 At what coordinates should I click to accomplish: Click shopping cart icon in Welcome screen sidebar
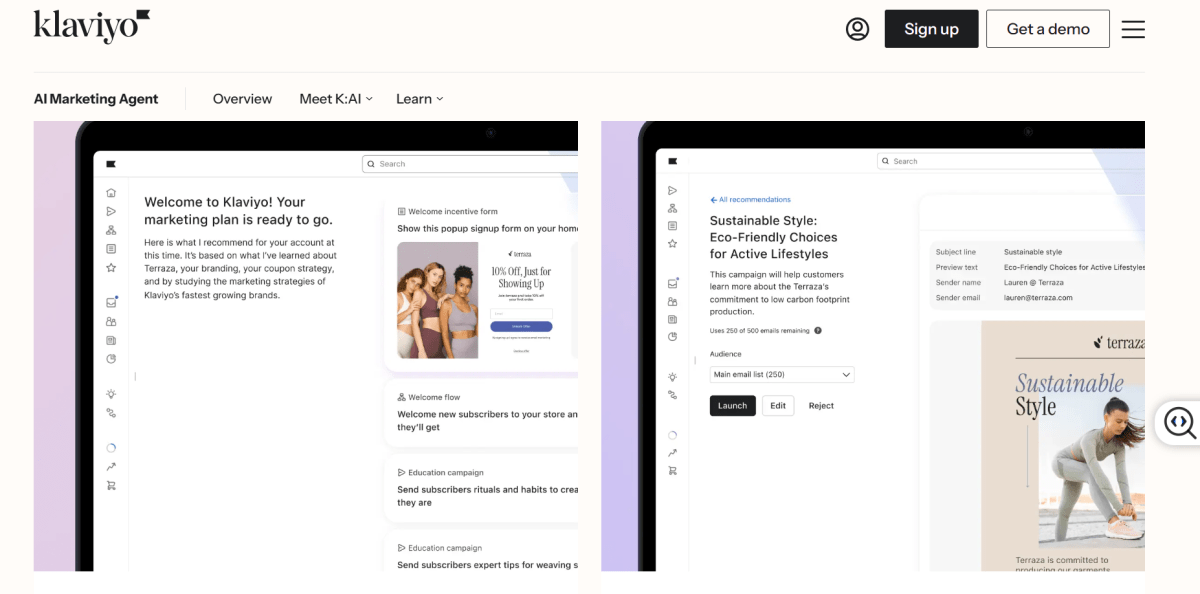[x=111, y=486]
